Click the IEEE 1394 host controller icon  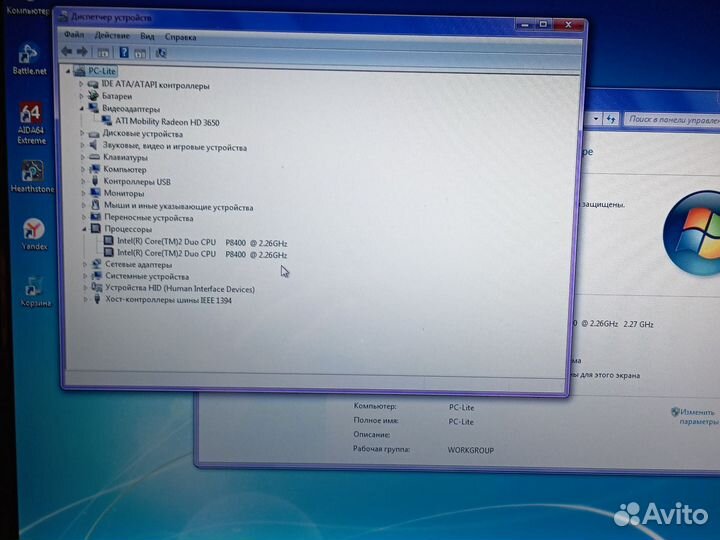point(97,299)
